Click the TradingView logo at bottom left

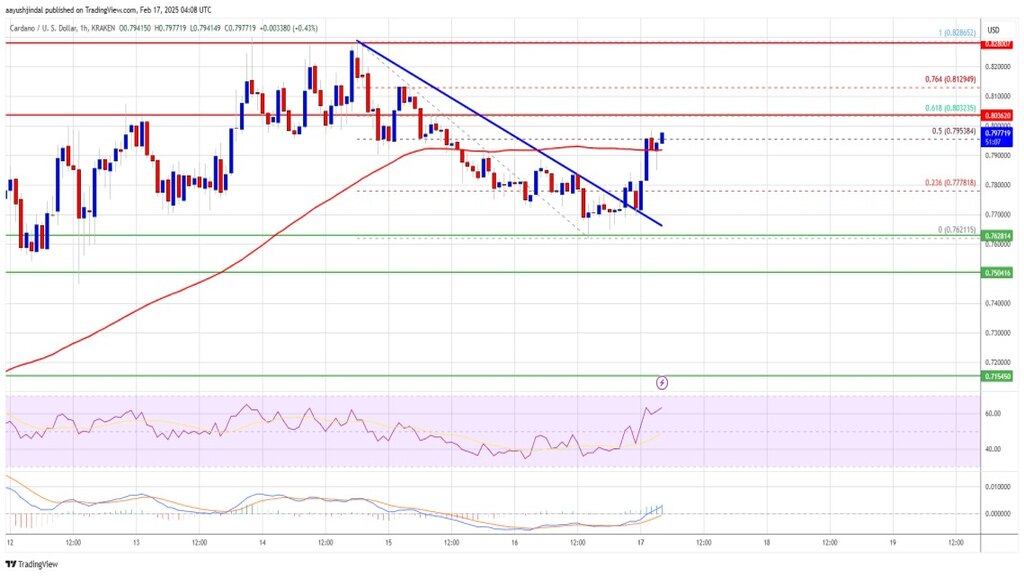(32, 564)
